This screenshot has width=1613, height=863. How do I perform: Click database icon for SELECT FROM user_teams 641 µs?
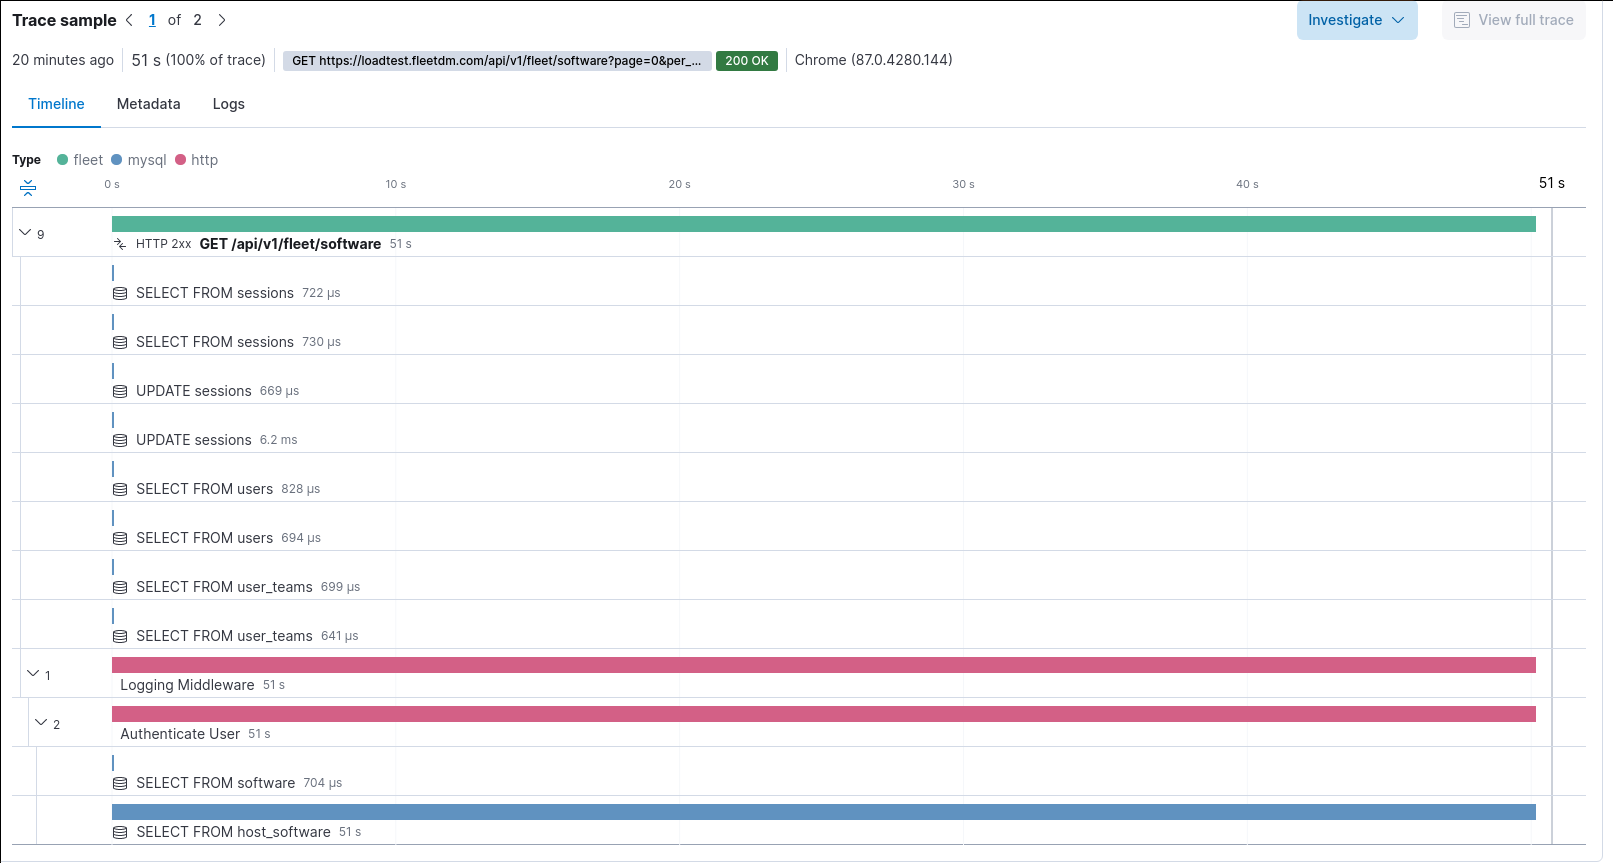point(120,637)
